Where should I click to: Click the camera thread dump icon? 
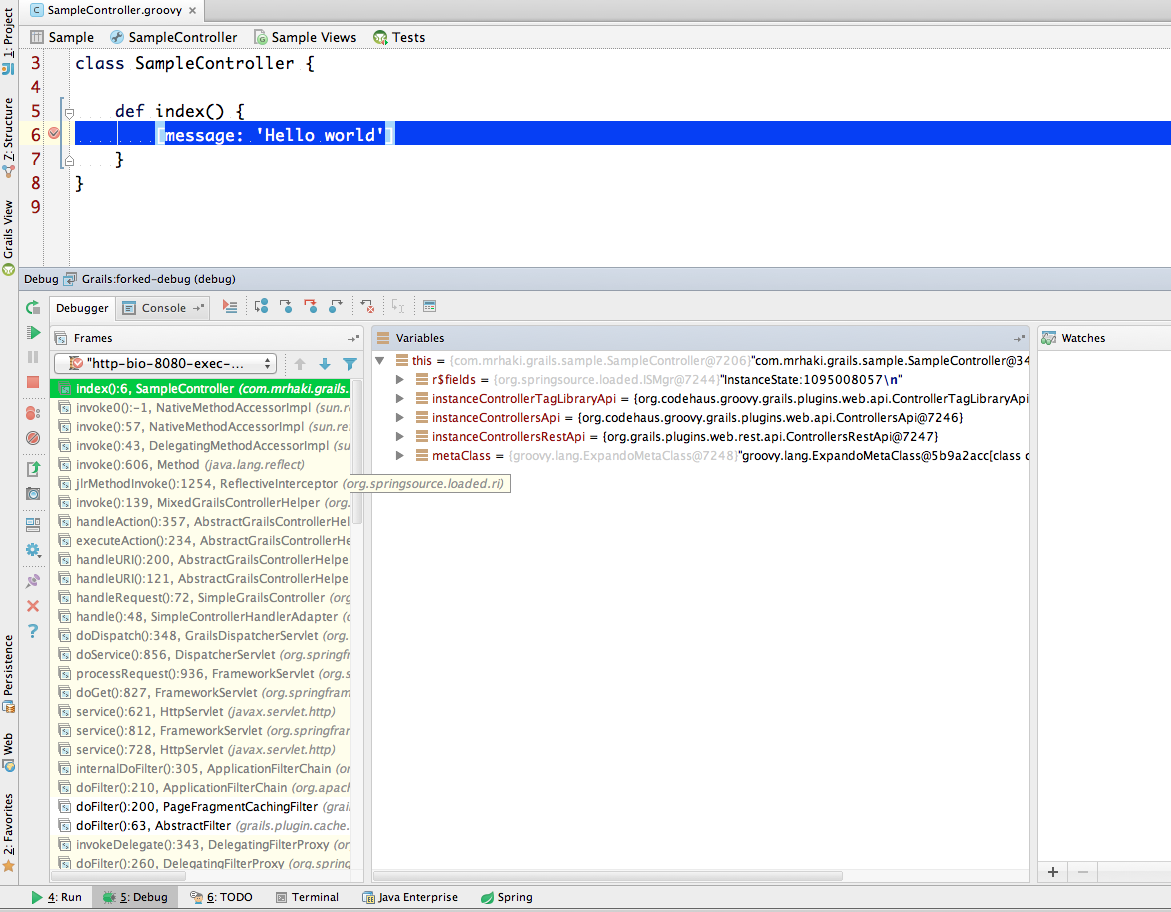point(33,494)
